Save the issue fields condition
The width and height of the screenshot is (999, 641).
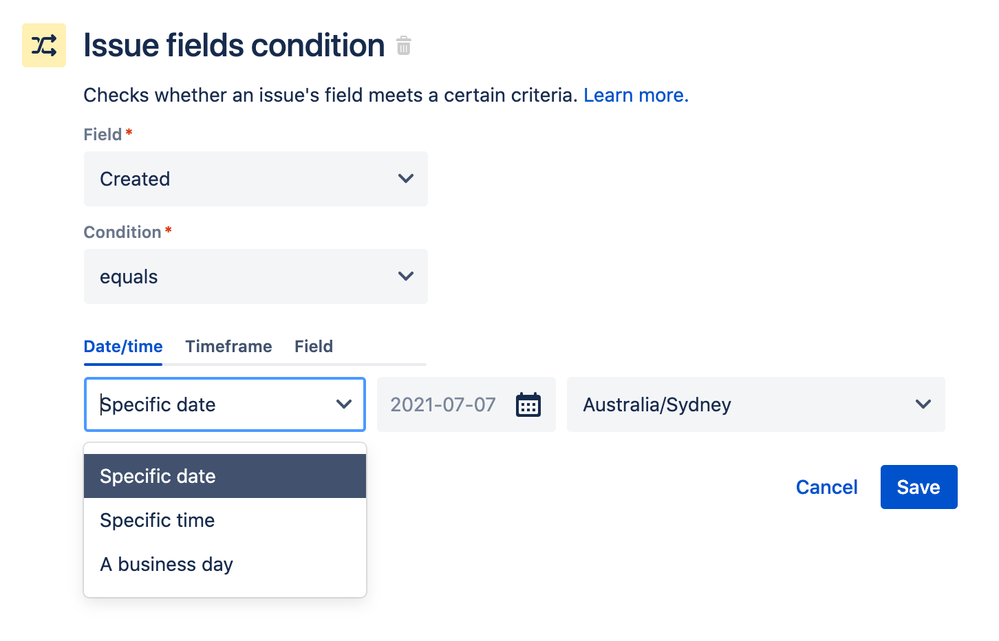918,487
